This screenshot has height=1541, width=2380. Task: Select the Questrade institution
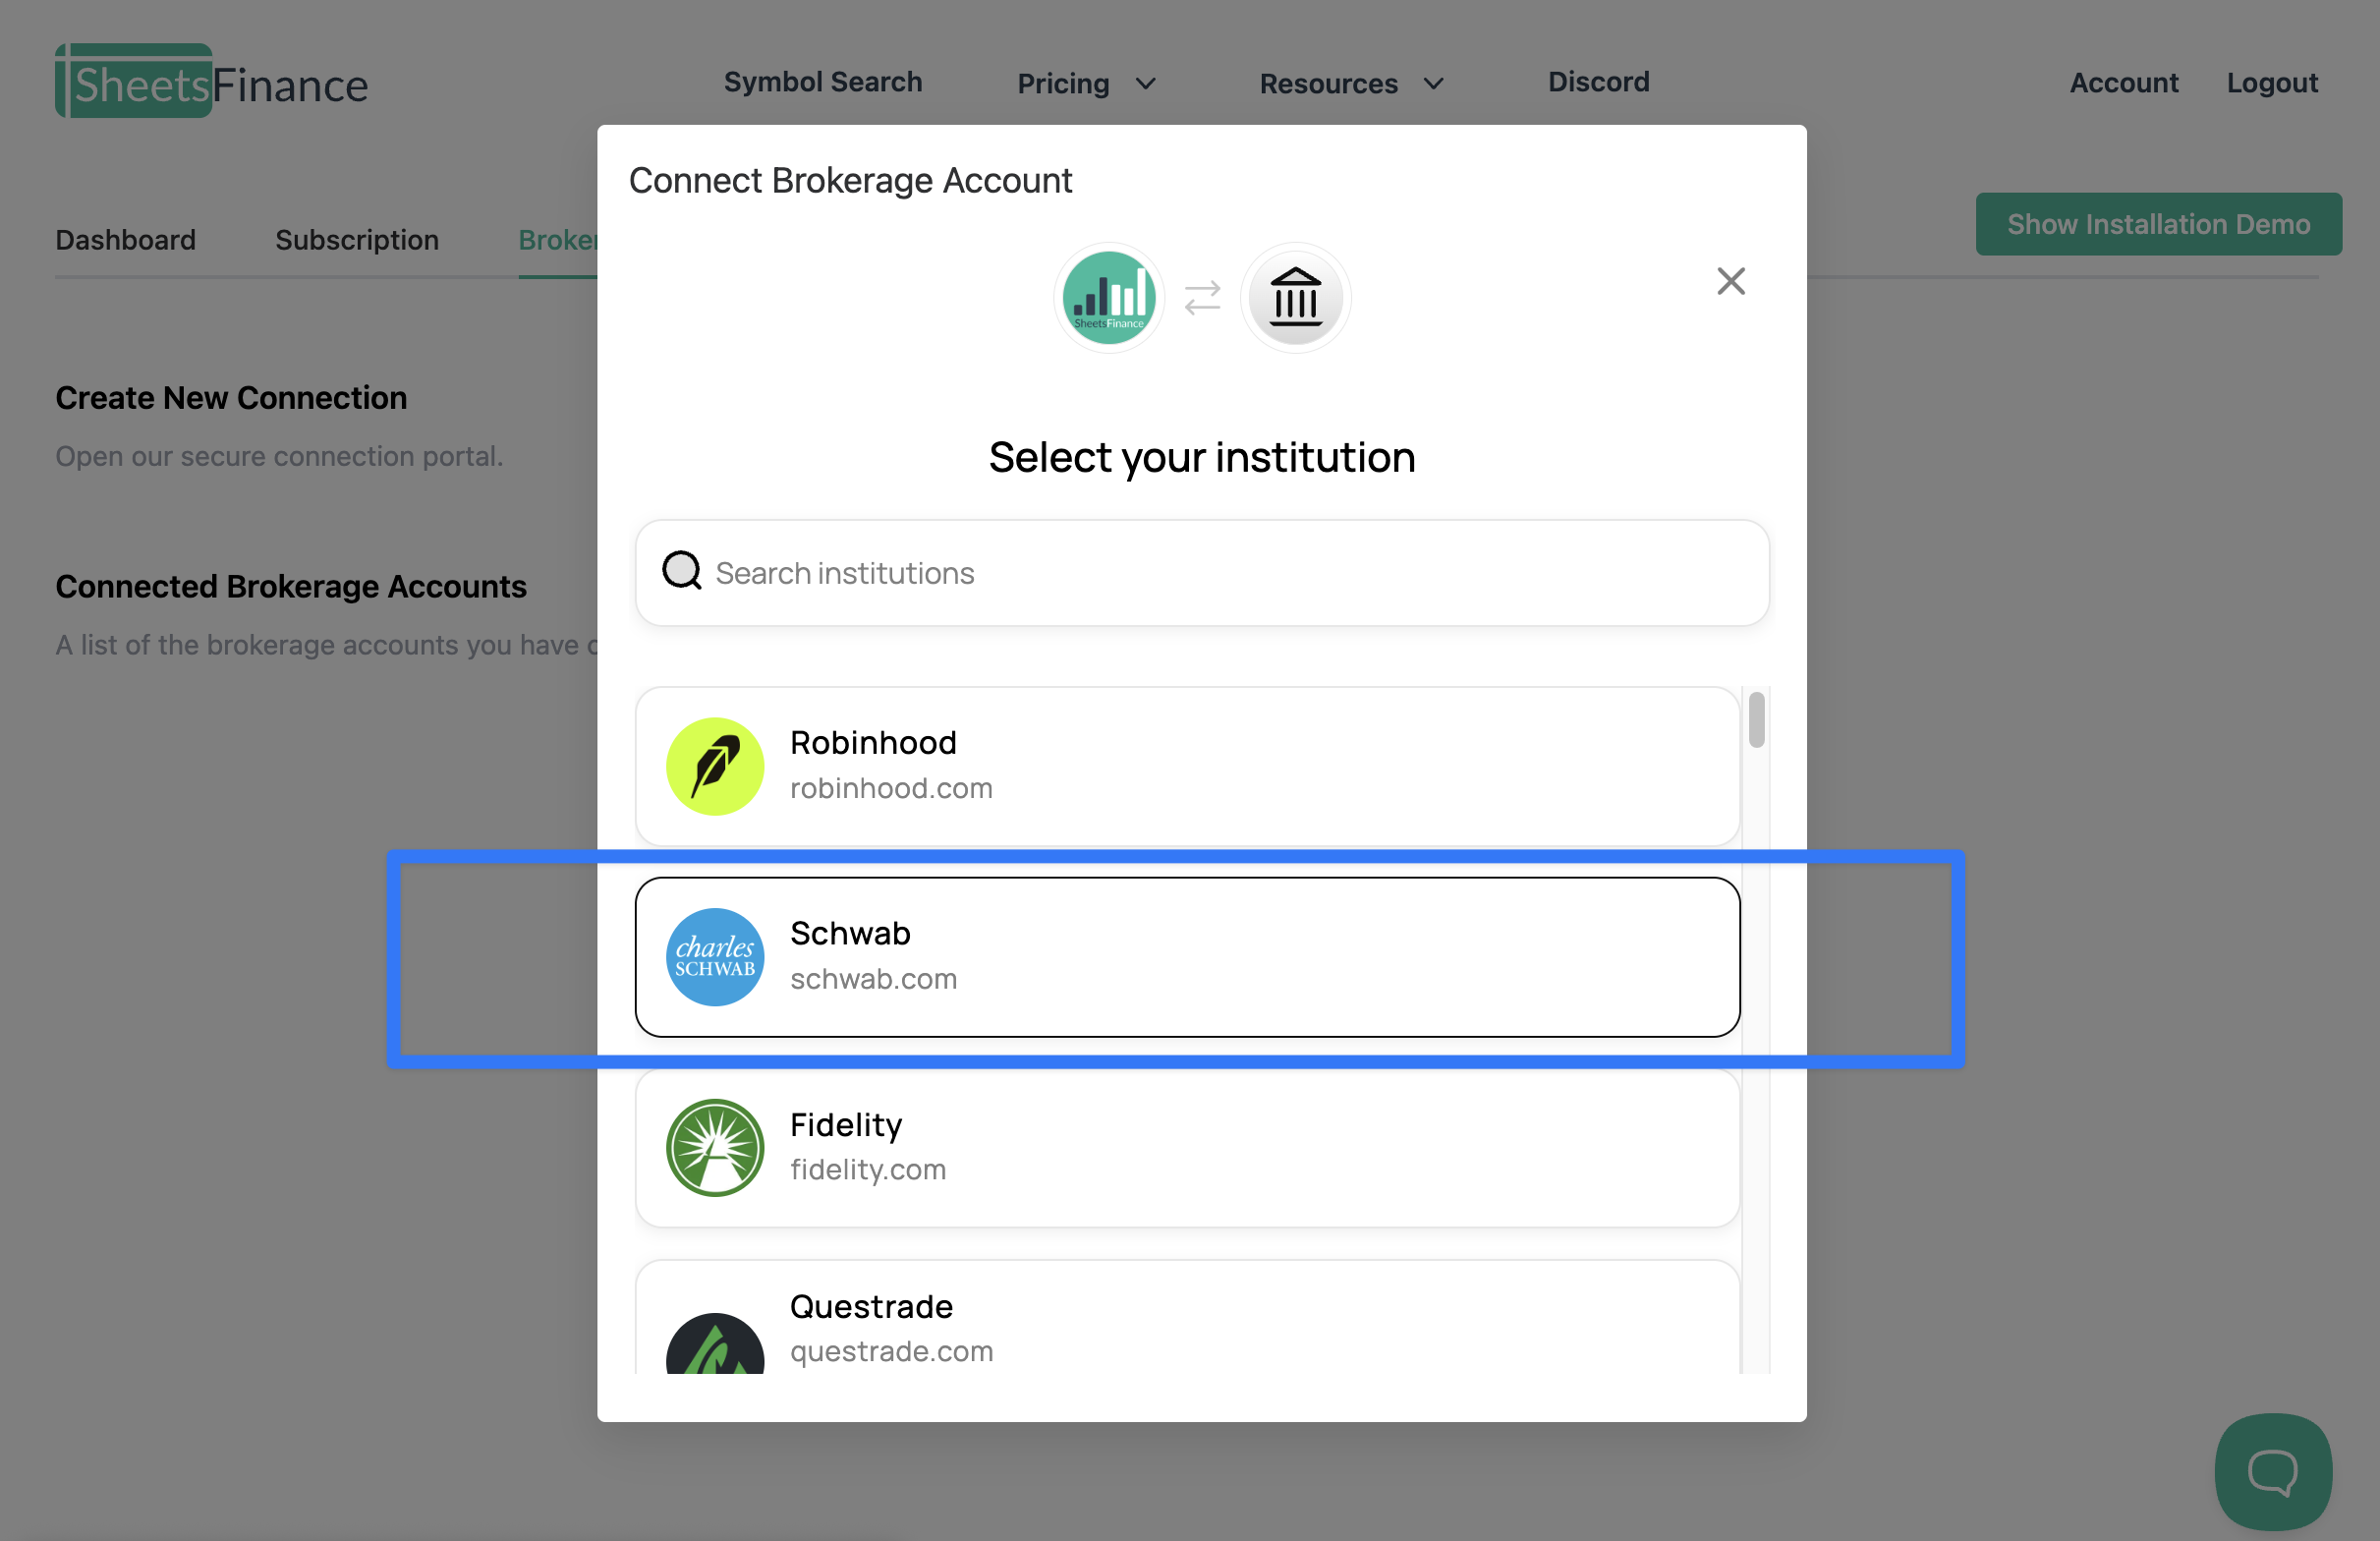(1187, 1317)
